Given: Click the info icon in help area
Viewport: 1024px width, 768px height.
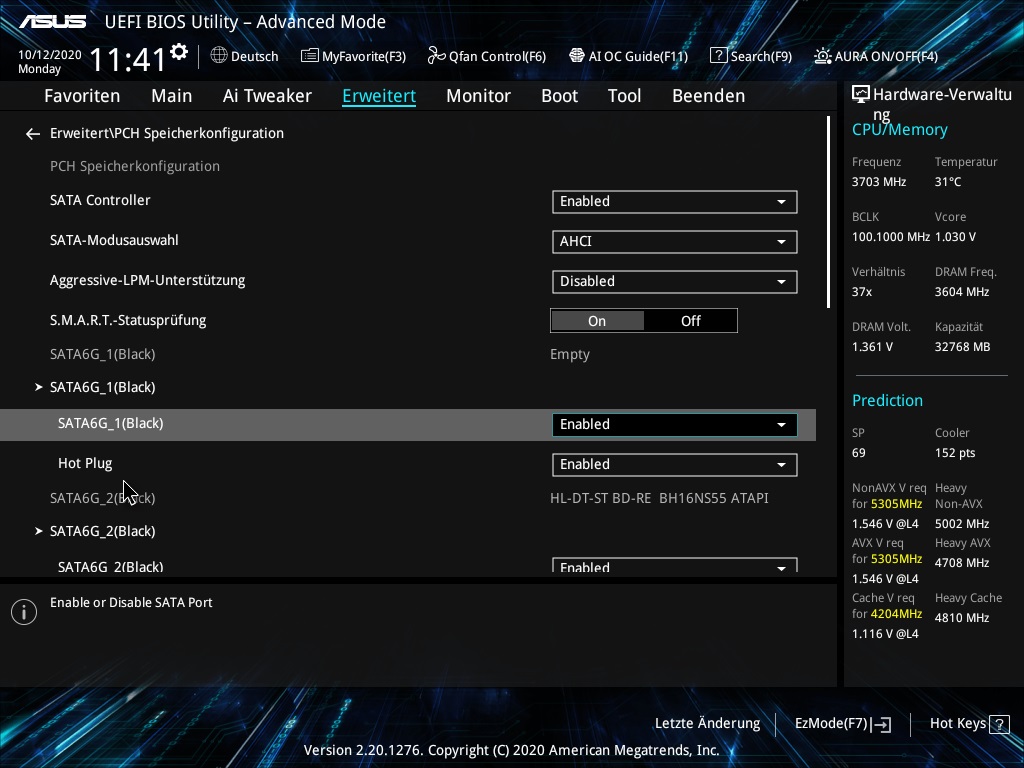Looking at the screenshot, I should [24, 612].
